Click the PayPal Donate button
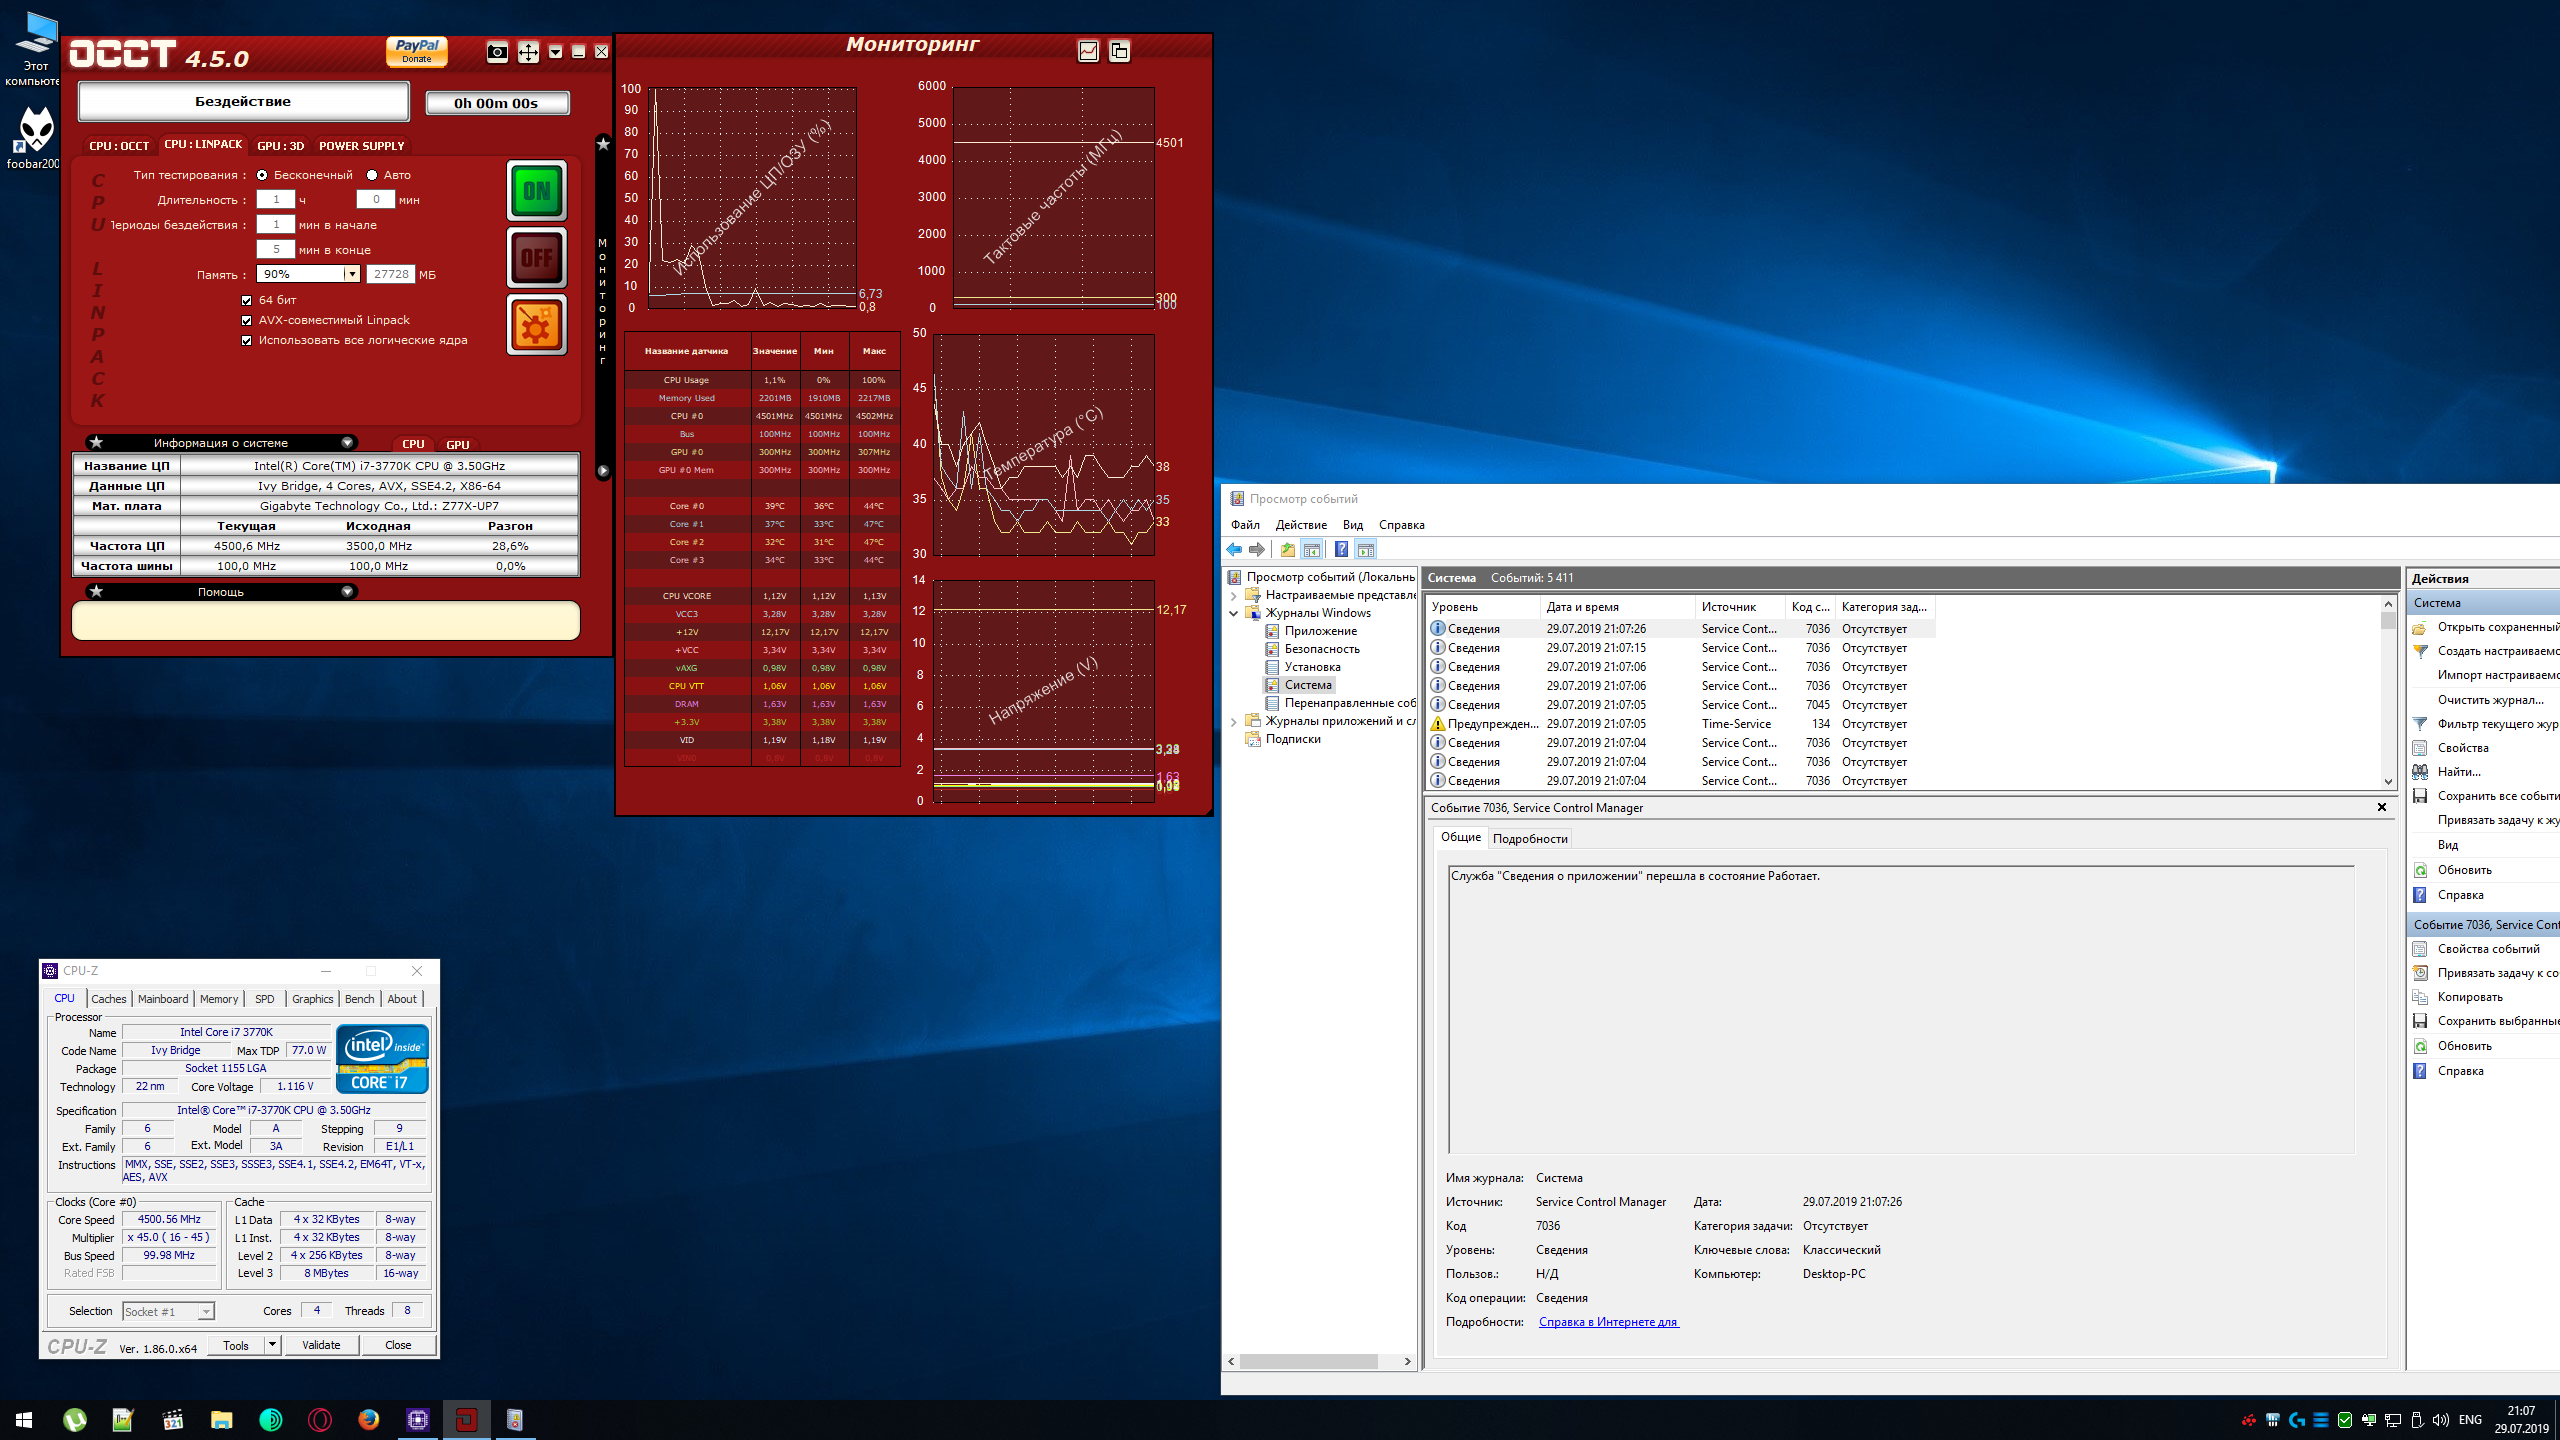 (417, 51)
